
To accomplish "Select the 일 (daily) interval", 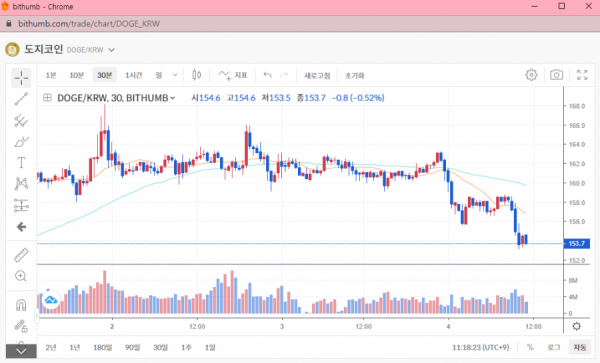I will click(x=159, y=75).
